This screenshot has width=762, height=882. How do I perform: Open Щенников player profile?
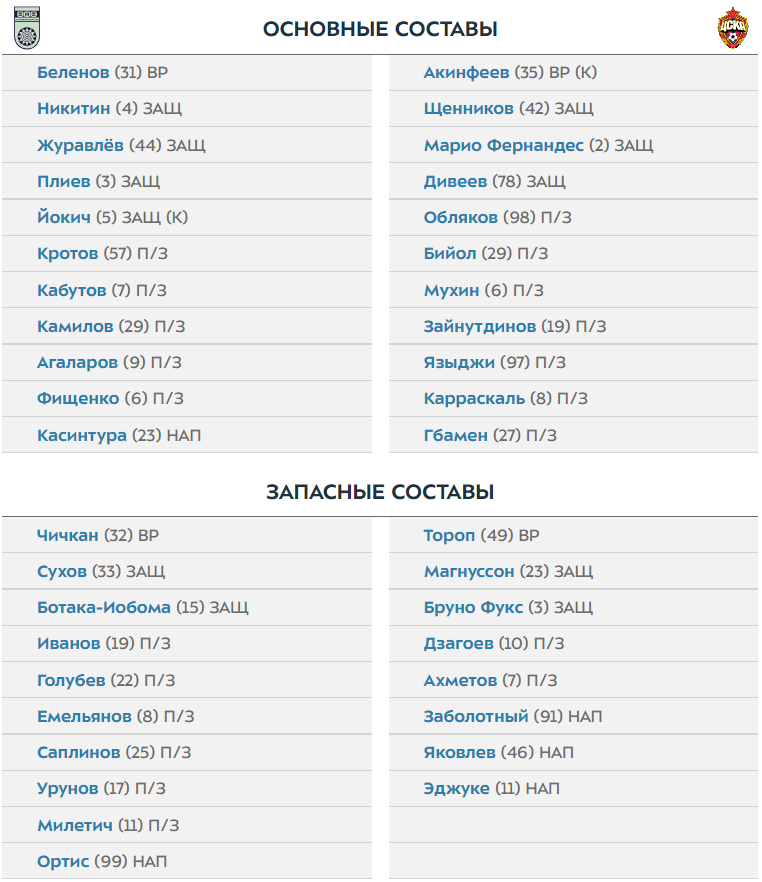click(469, 108)
